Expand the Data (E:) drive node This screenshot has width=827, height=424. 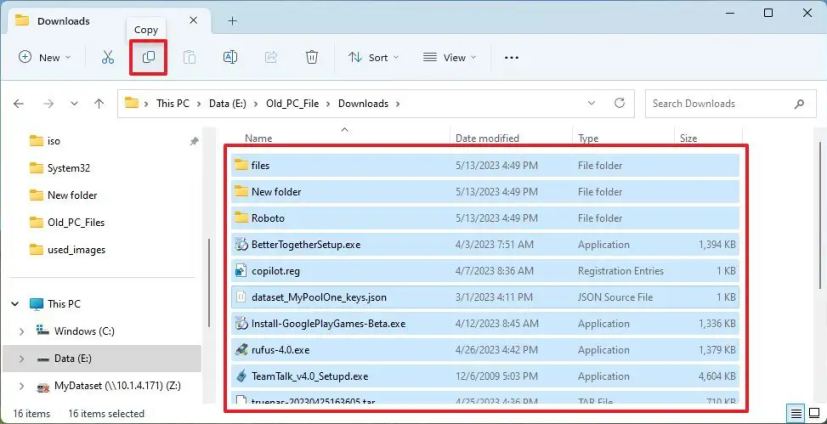pyautogui.click(x=22, y=359)
